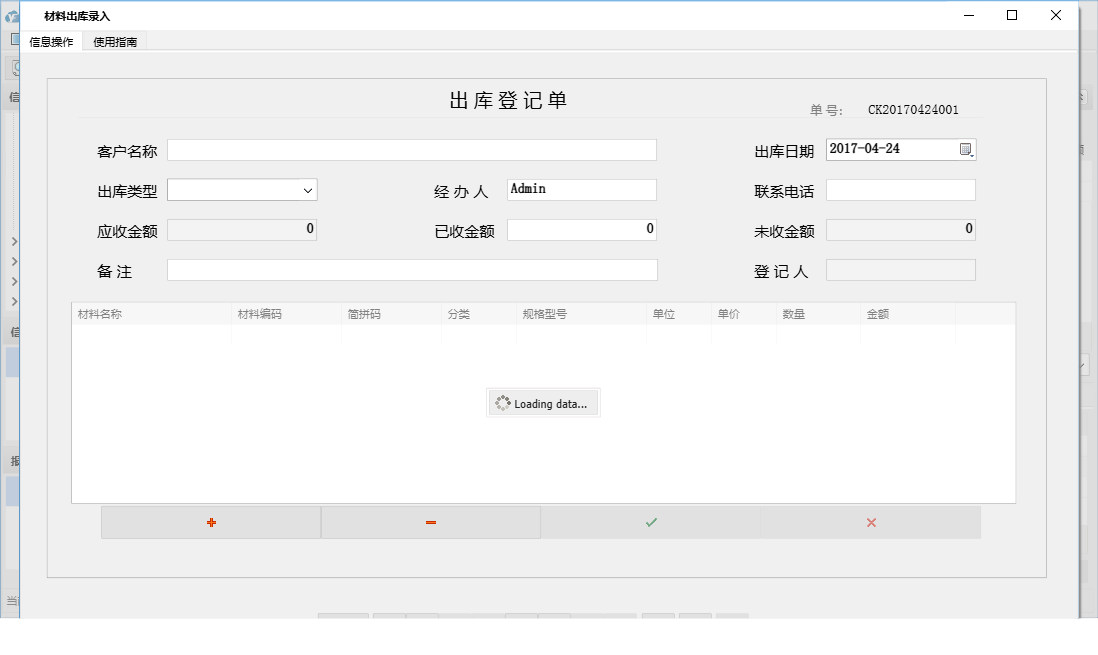Add a new material row using plus icon
The width and height of the screenshot is (1098, 655).
[210, 522]
